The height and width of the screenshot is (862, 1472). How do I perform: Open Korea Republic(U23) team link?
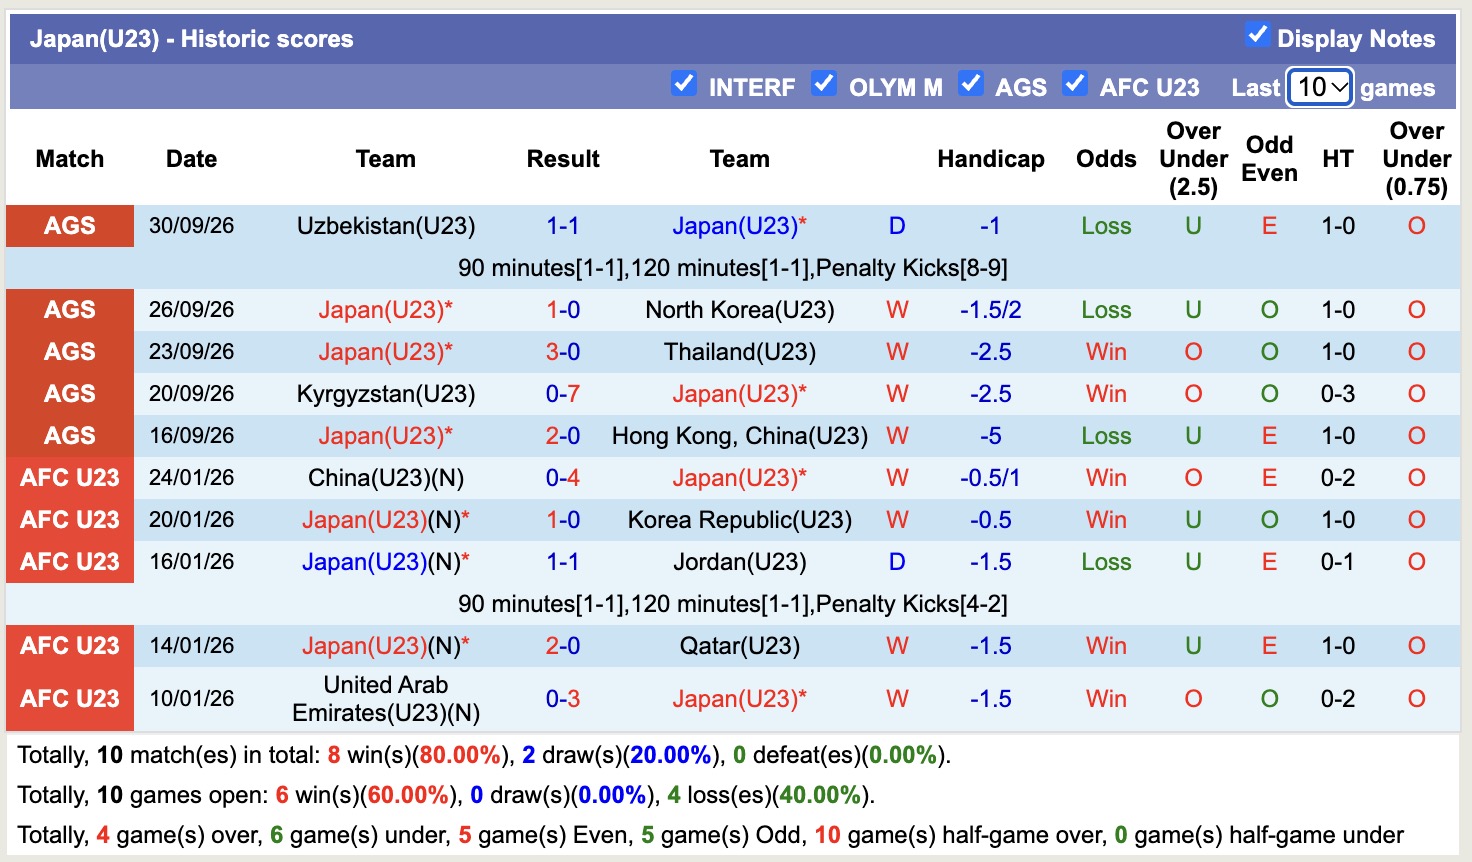[x=740, y=520]
